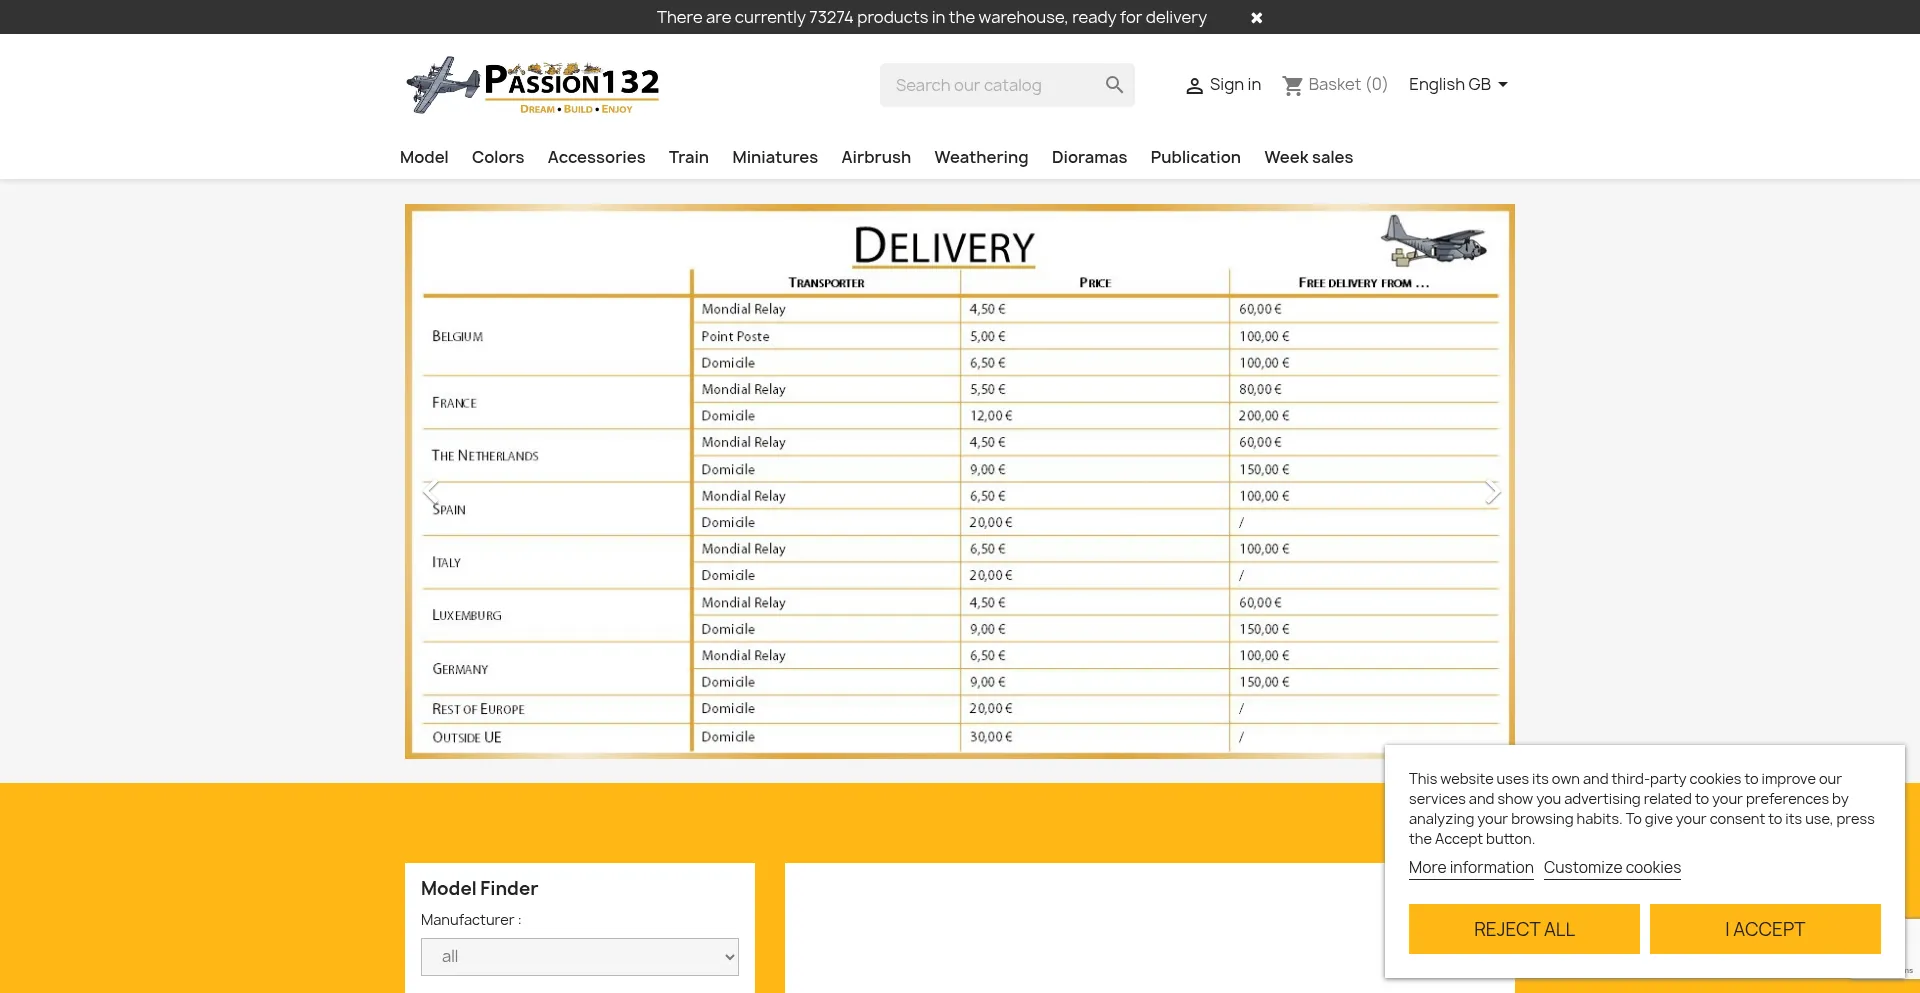Viewport: 1920px width, 993px height.
Task: Open the Colors menu
Action: coord(498,158)
